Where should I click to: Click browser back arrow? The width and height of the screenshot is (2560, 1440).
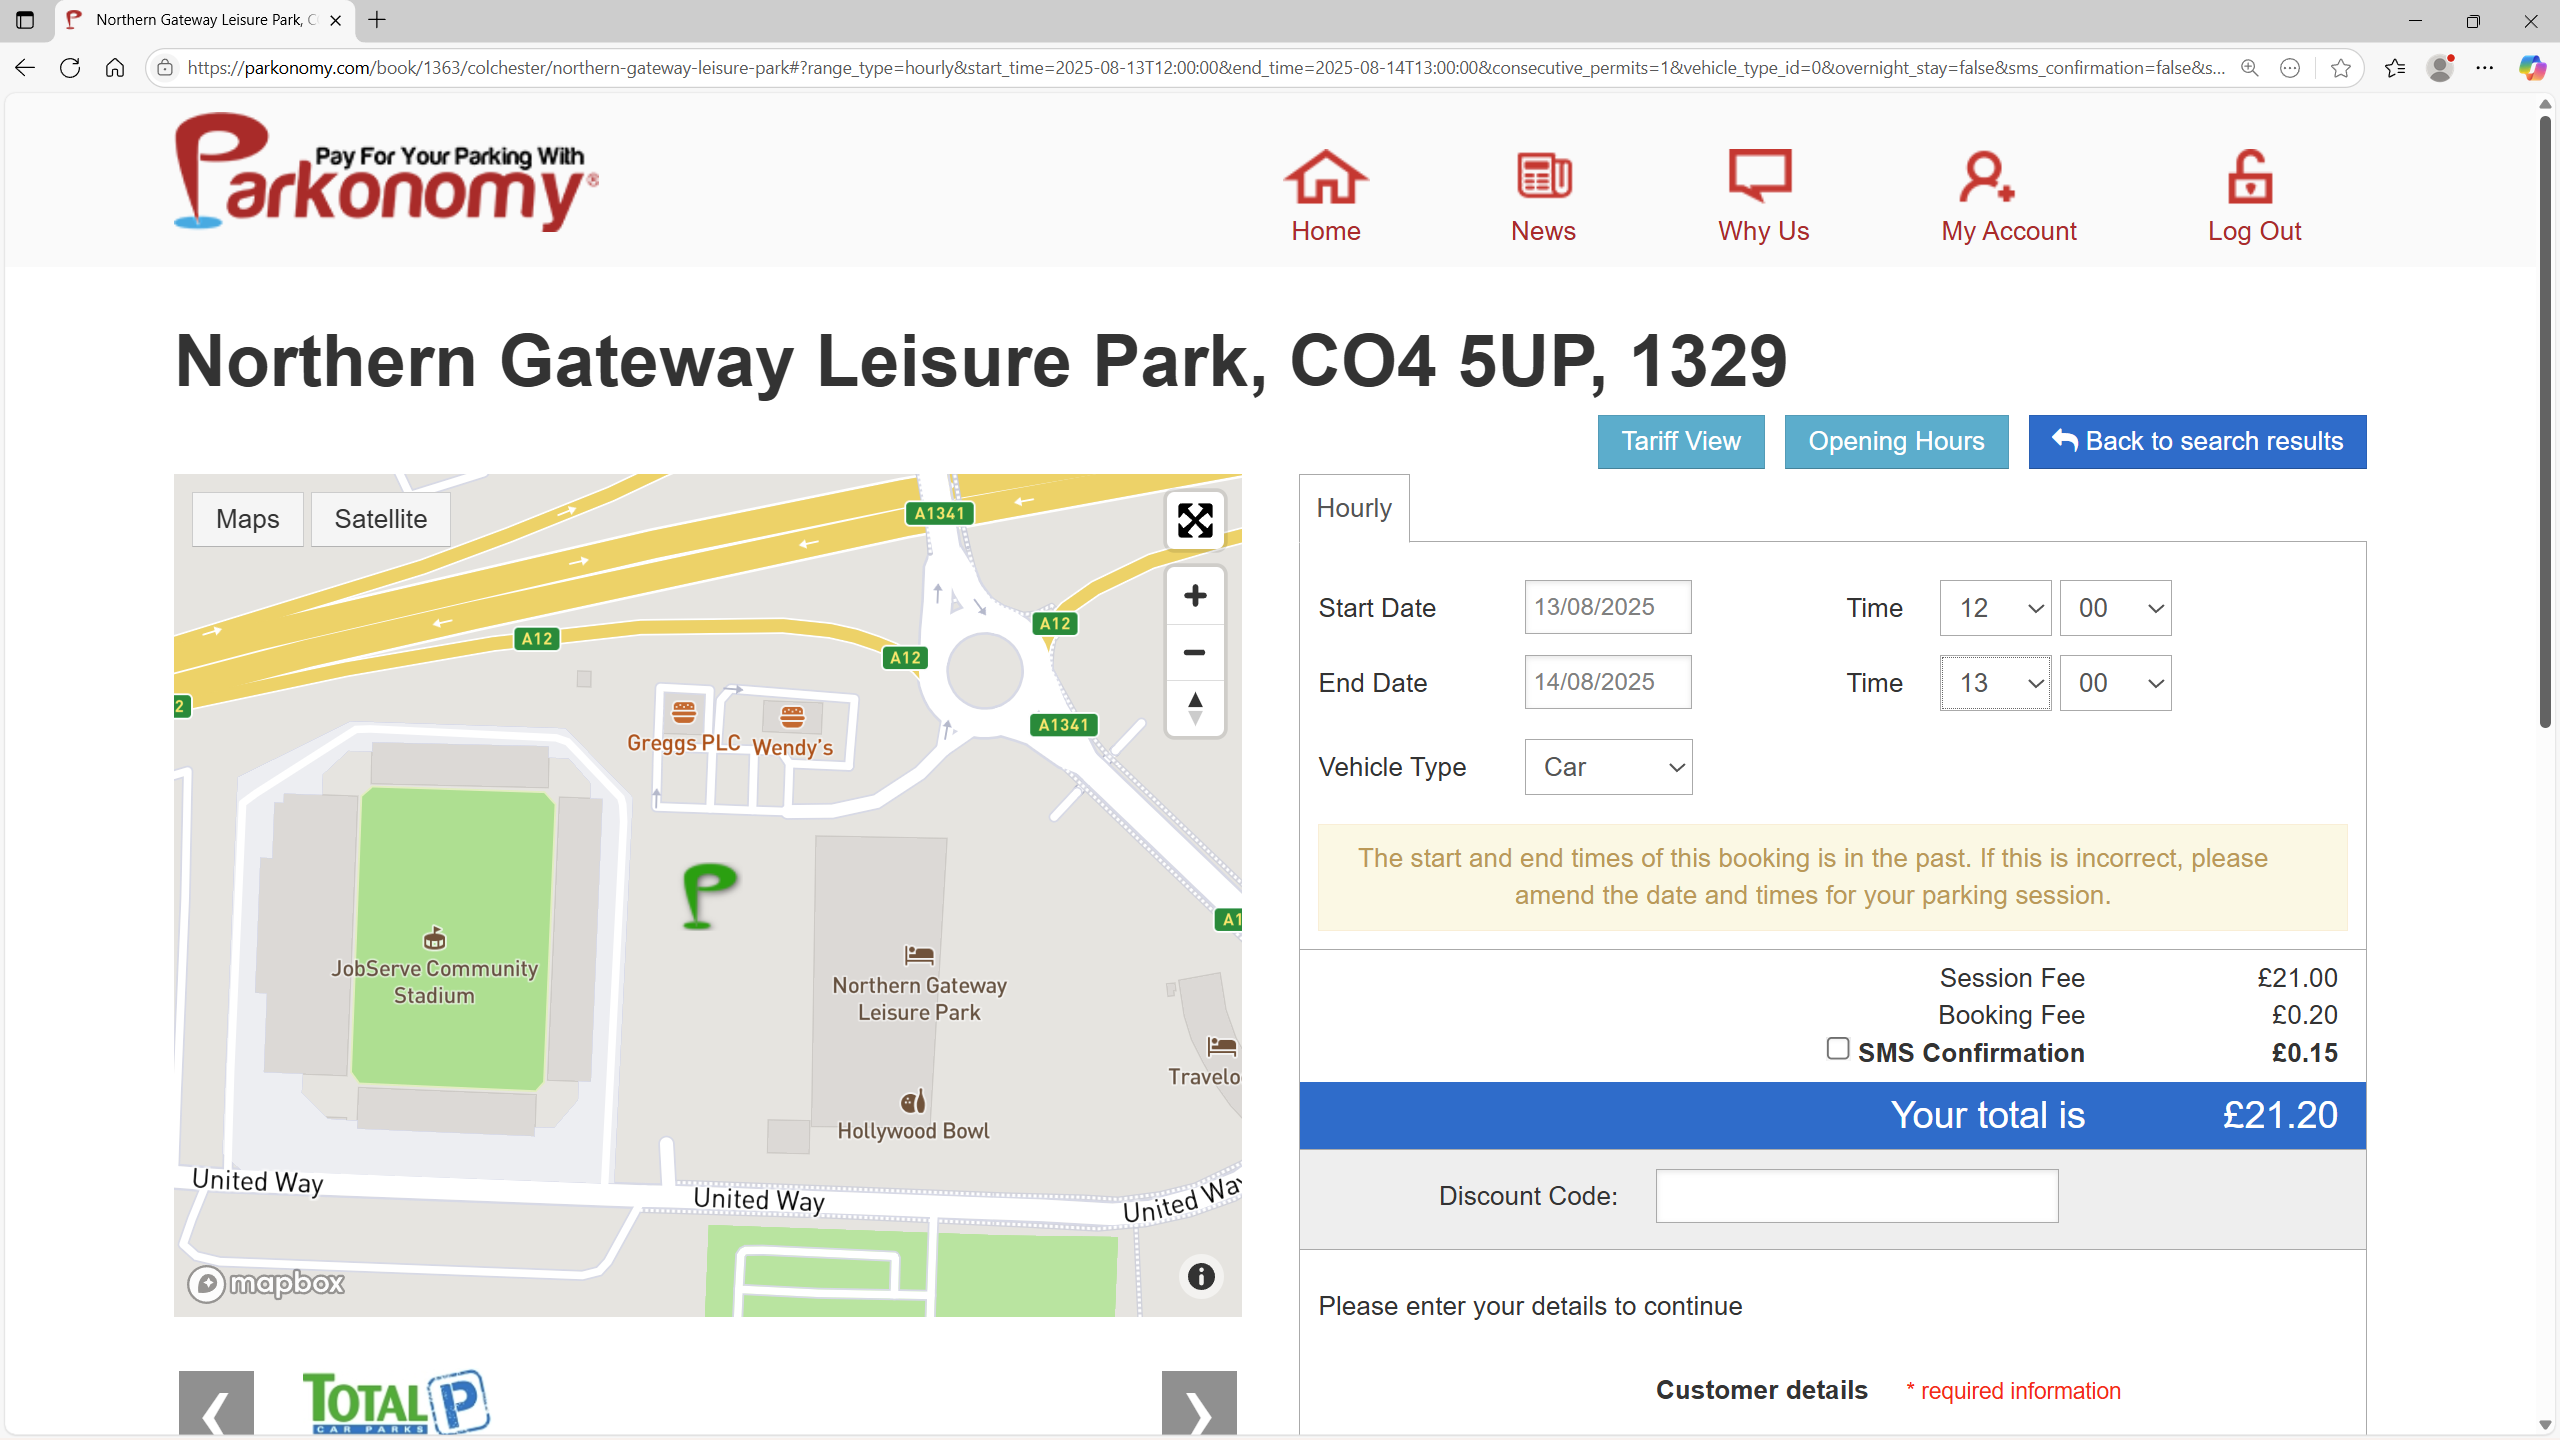pos(25,68)
